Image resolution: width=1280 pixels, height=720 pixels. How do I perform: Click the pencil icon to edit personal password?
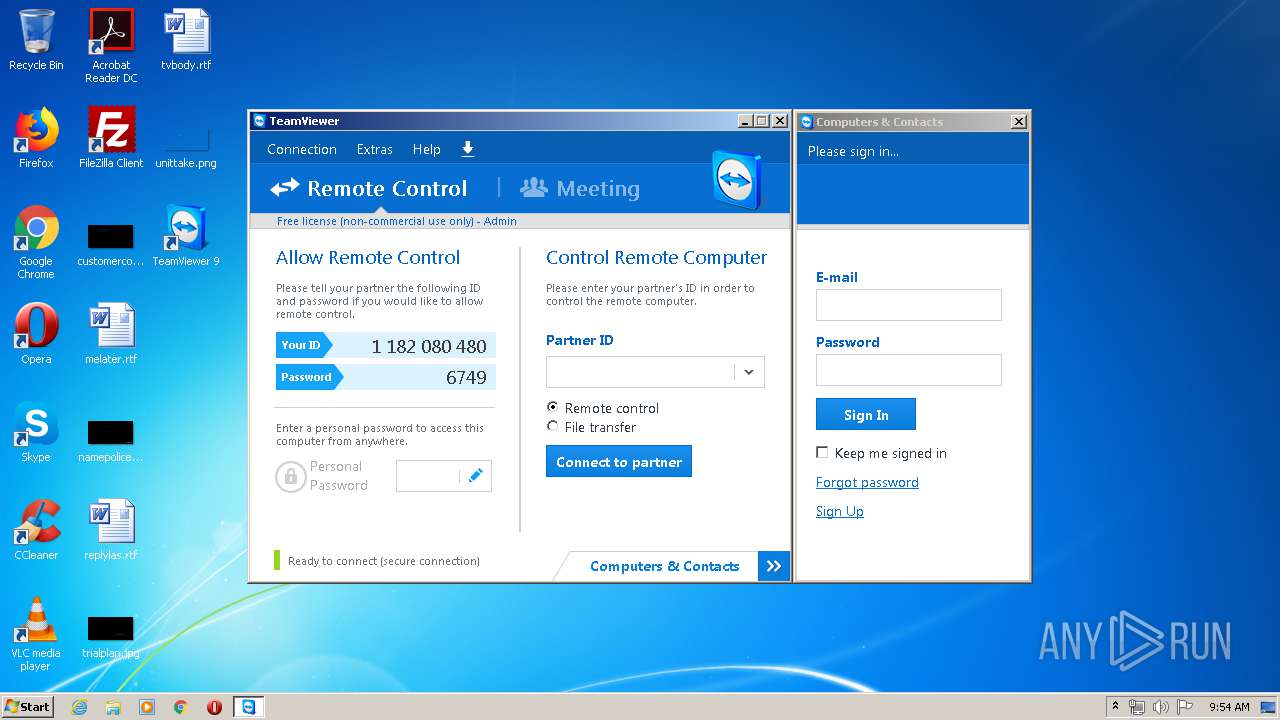[x=475, y=475]
